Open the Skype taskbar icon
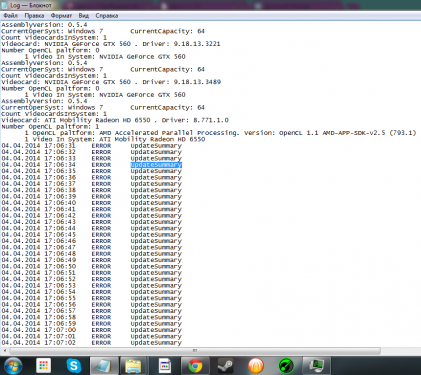 pyautogui.click(x=74, y=366)
